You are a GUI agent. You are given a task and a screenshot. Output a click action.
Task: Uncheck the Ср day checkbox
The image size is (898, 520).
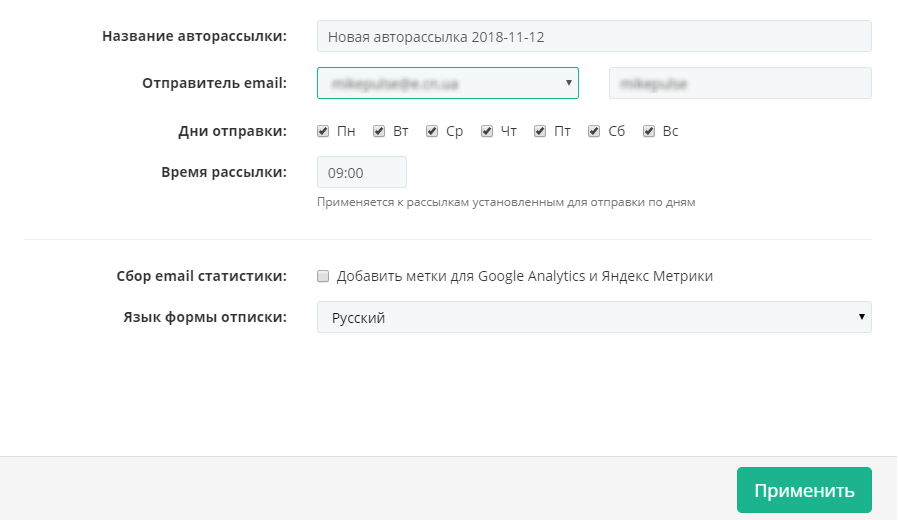[432, 131]
